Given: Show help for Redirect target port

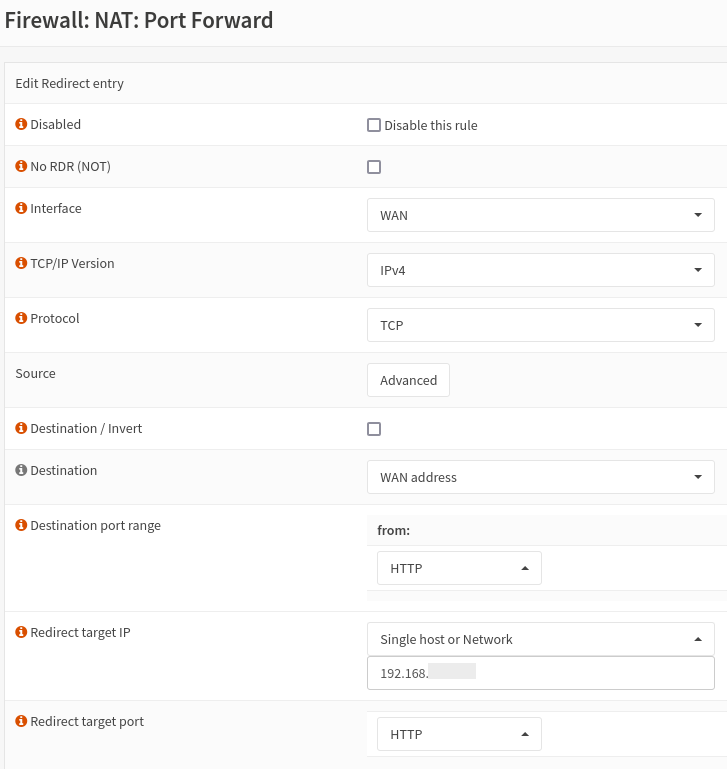Looking at the screenshot, I should [x=21, y=722].
